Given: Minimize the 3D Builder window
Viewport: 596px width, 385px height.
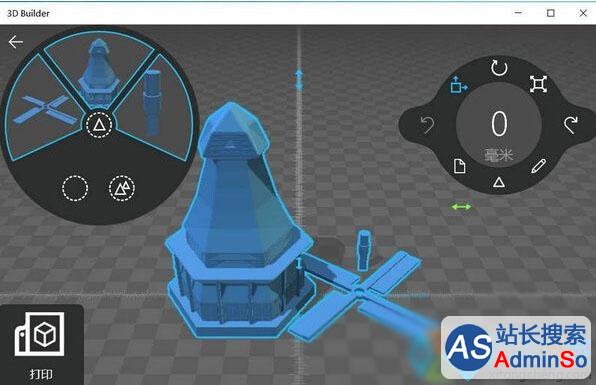Looking at the screenshot, I should (518, 13).
